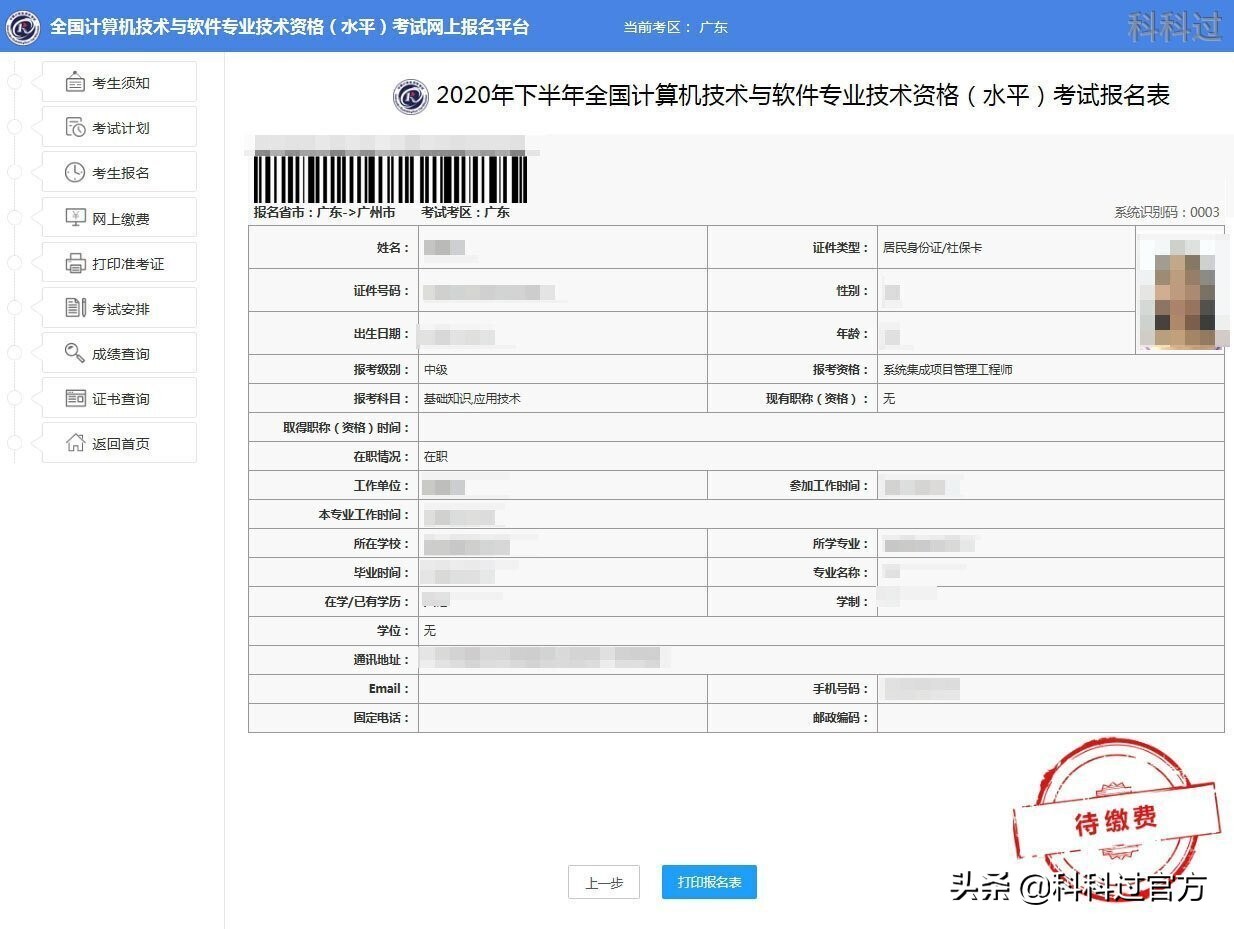Open the 考试安排 exam arrangement page
The image size is (1234, 929).
pyautogui.click(x=117, y=307)
